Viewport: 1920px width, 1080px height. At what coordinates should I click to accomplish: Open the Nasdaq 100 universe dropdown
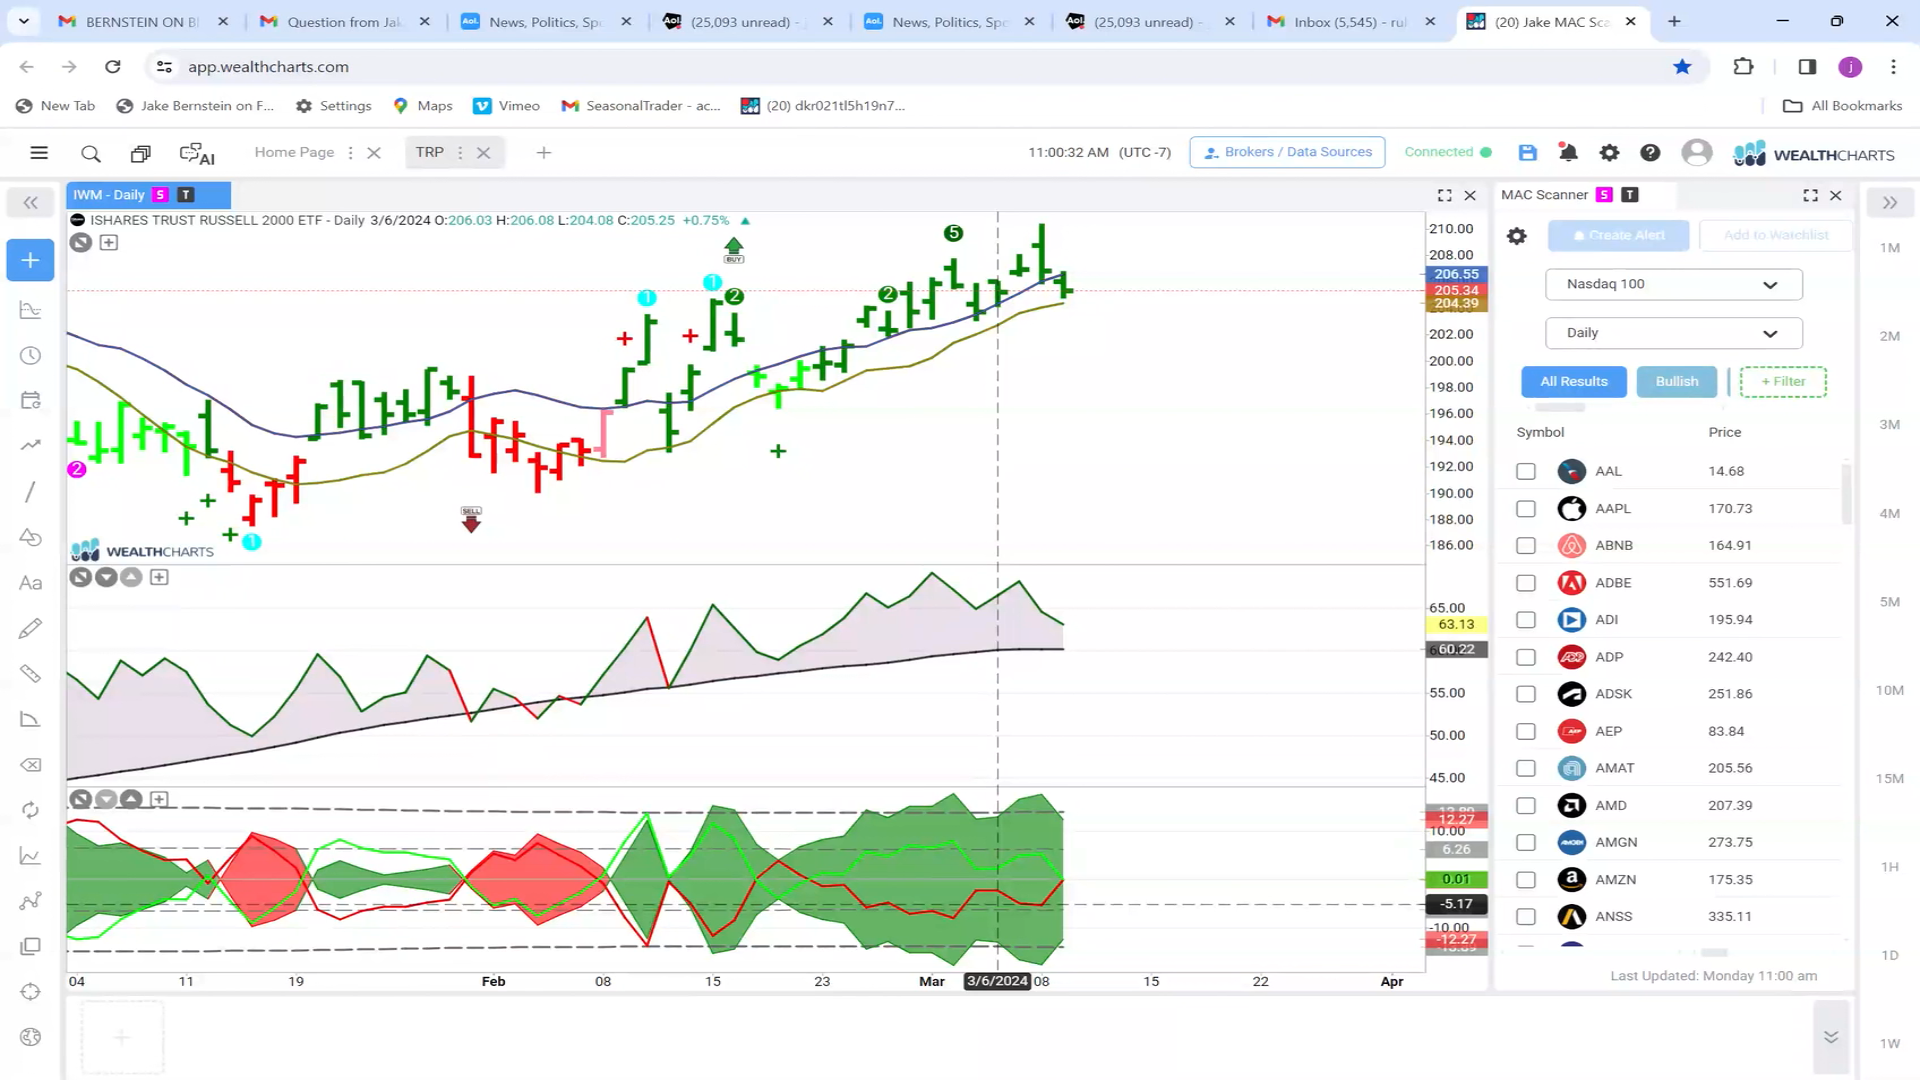pos(1673,284)
